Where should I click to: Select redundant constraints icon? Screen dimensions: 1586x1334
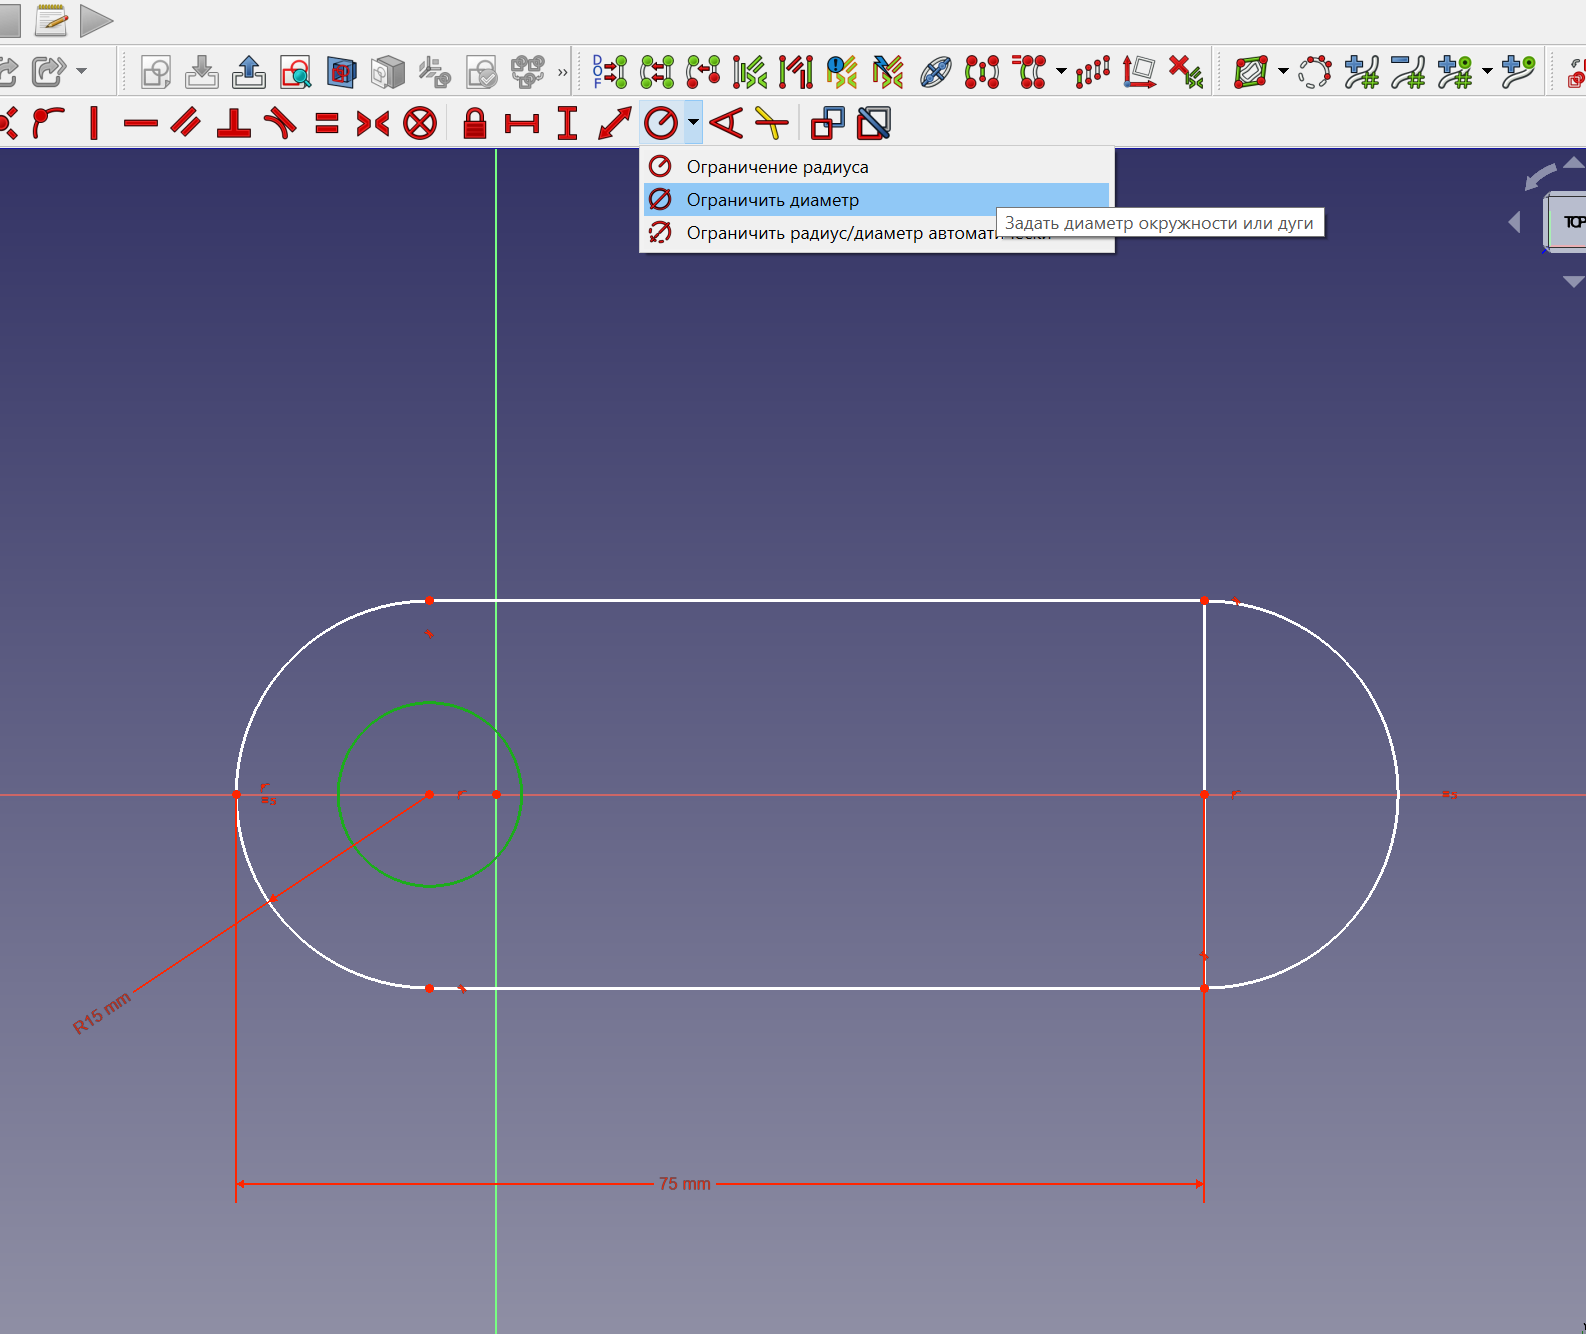tap(750, 72)
